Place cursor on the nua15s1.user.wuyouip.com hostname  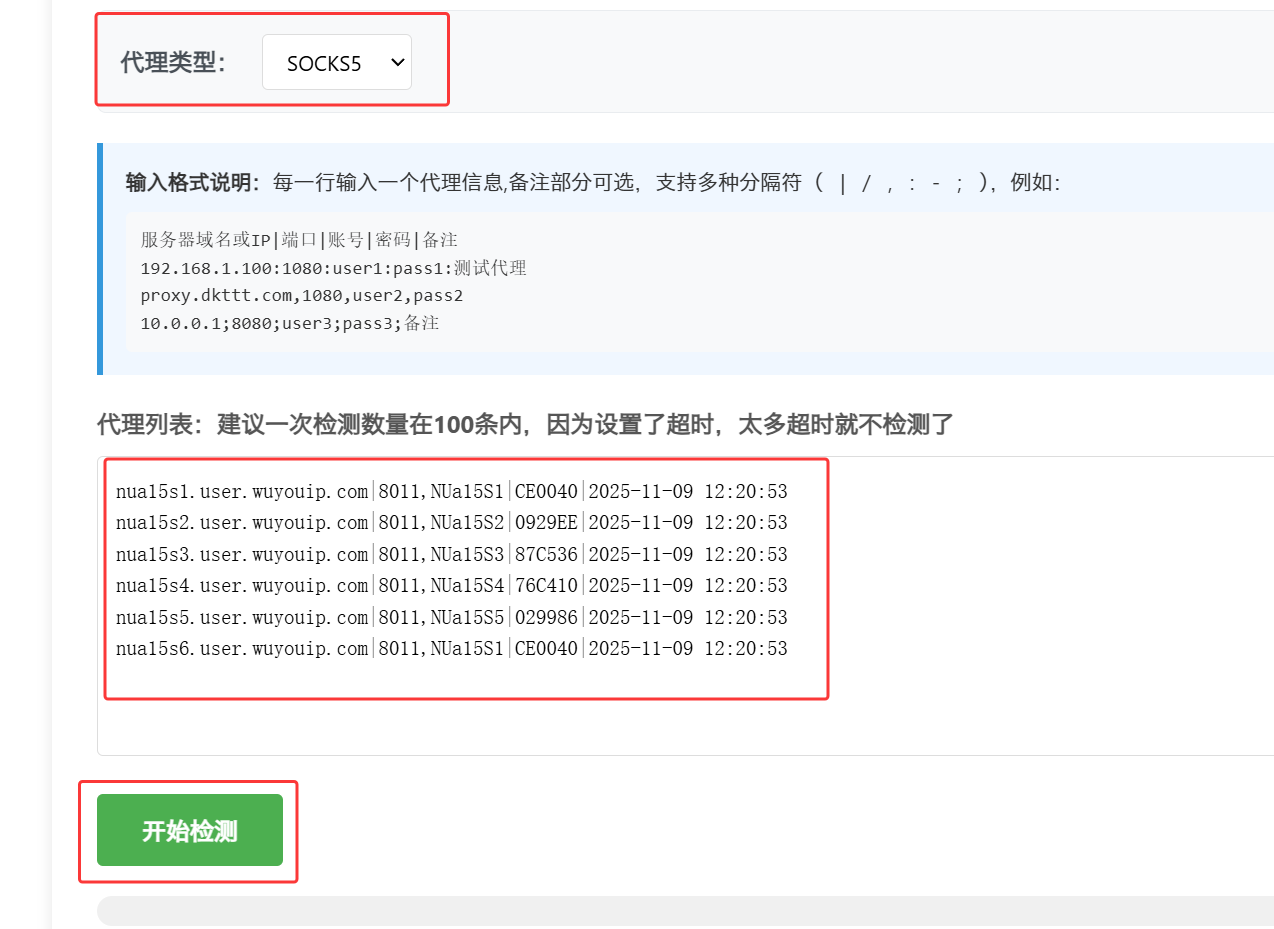point(242,491)
